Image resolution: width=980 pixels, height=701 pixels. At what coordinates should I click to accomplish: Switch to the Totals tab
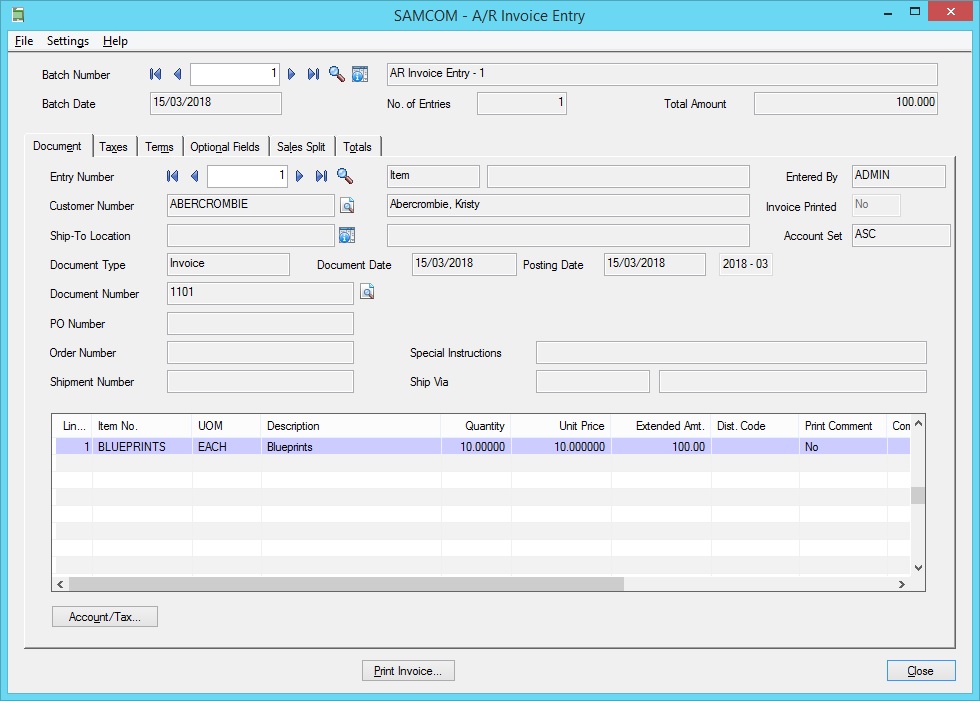(x=358, y=147)
